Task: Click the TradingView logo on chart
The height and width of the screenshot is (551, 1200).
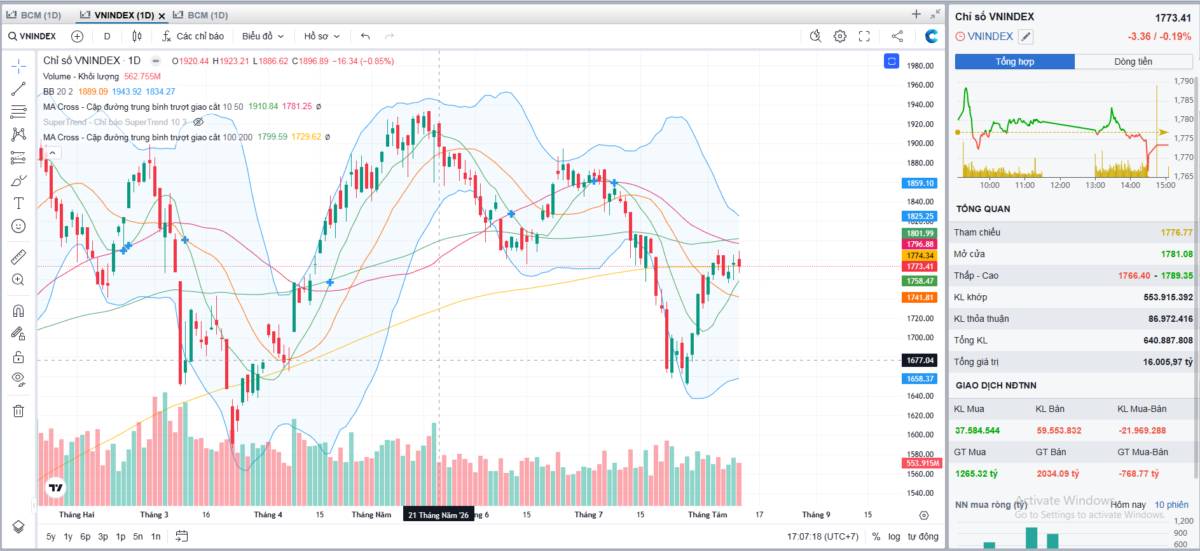Action: [x=54, y=489]
